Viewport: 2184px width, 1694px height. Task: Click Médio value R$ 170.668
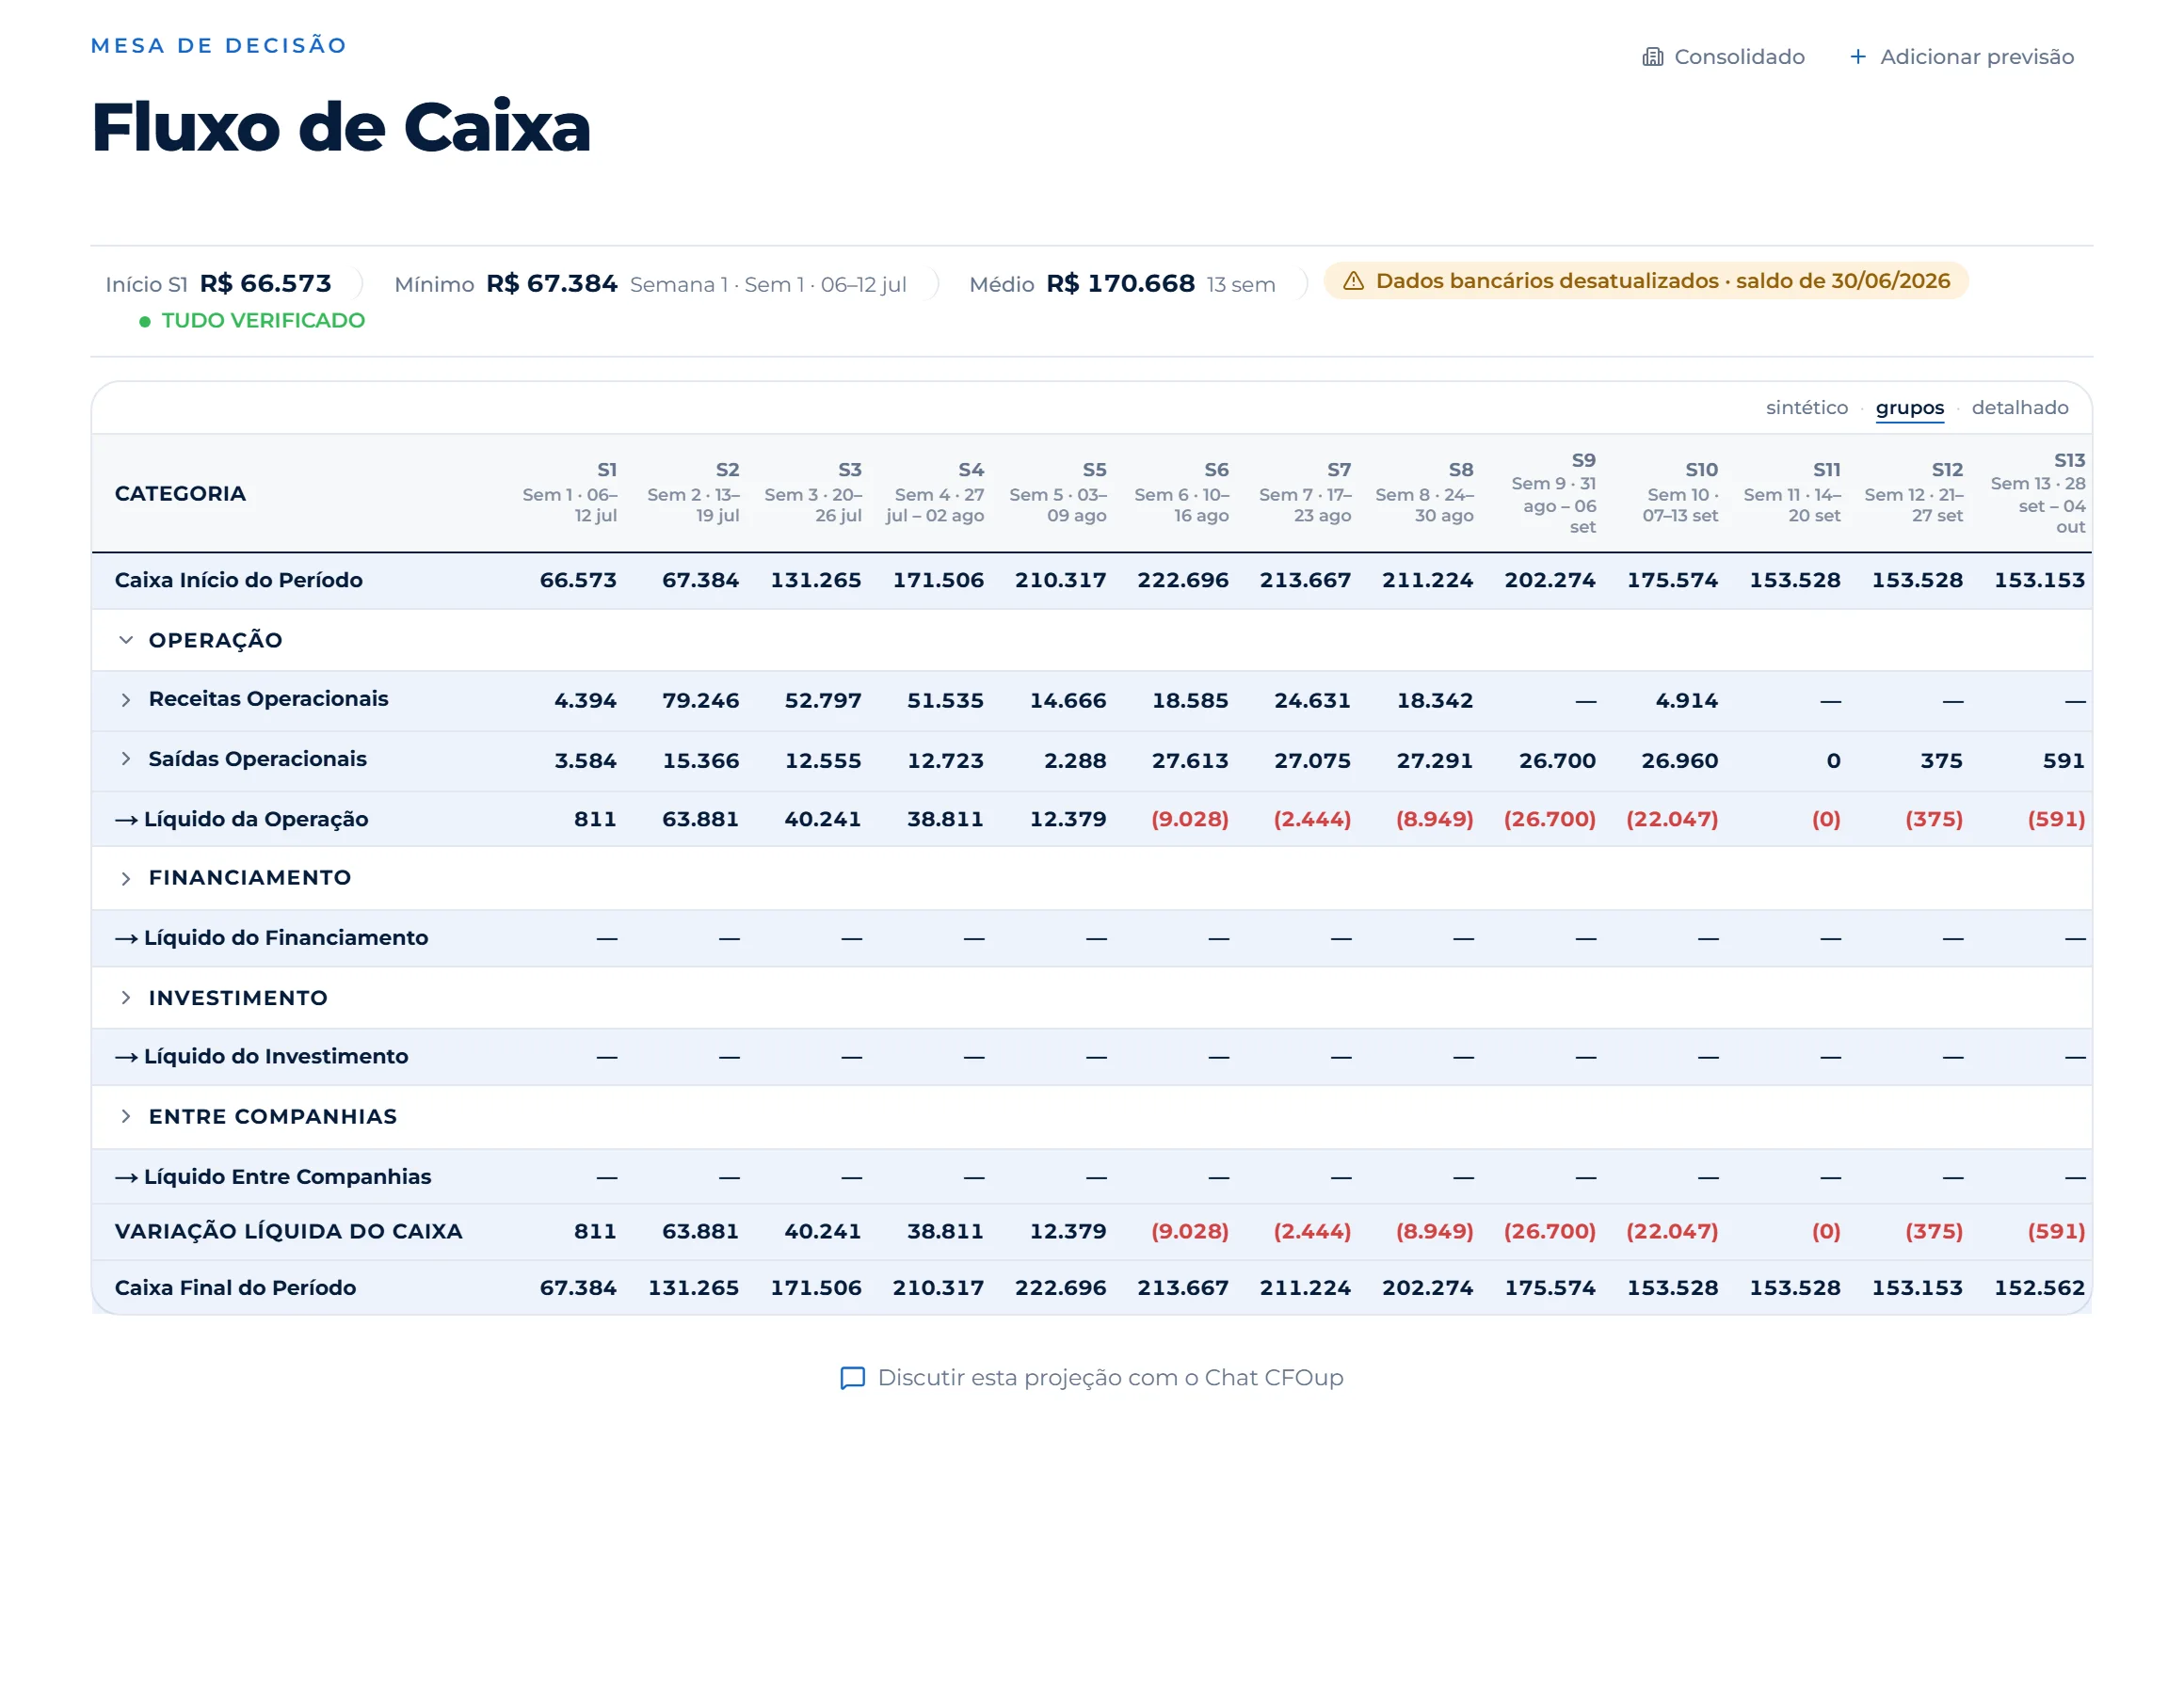(1120, 283)
